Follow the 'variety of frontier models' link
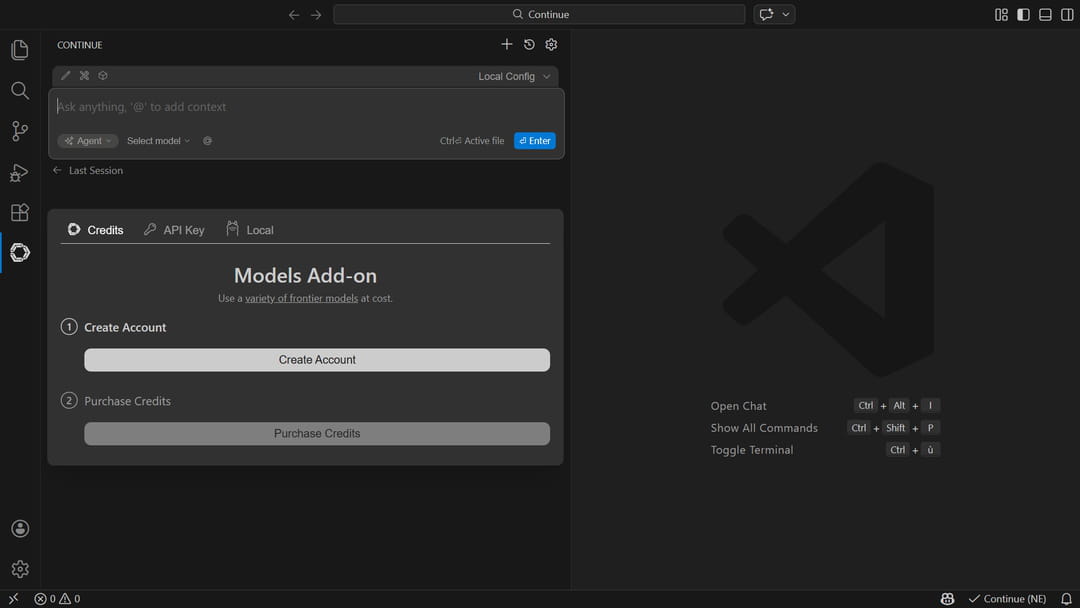 (x=301, y=298)
